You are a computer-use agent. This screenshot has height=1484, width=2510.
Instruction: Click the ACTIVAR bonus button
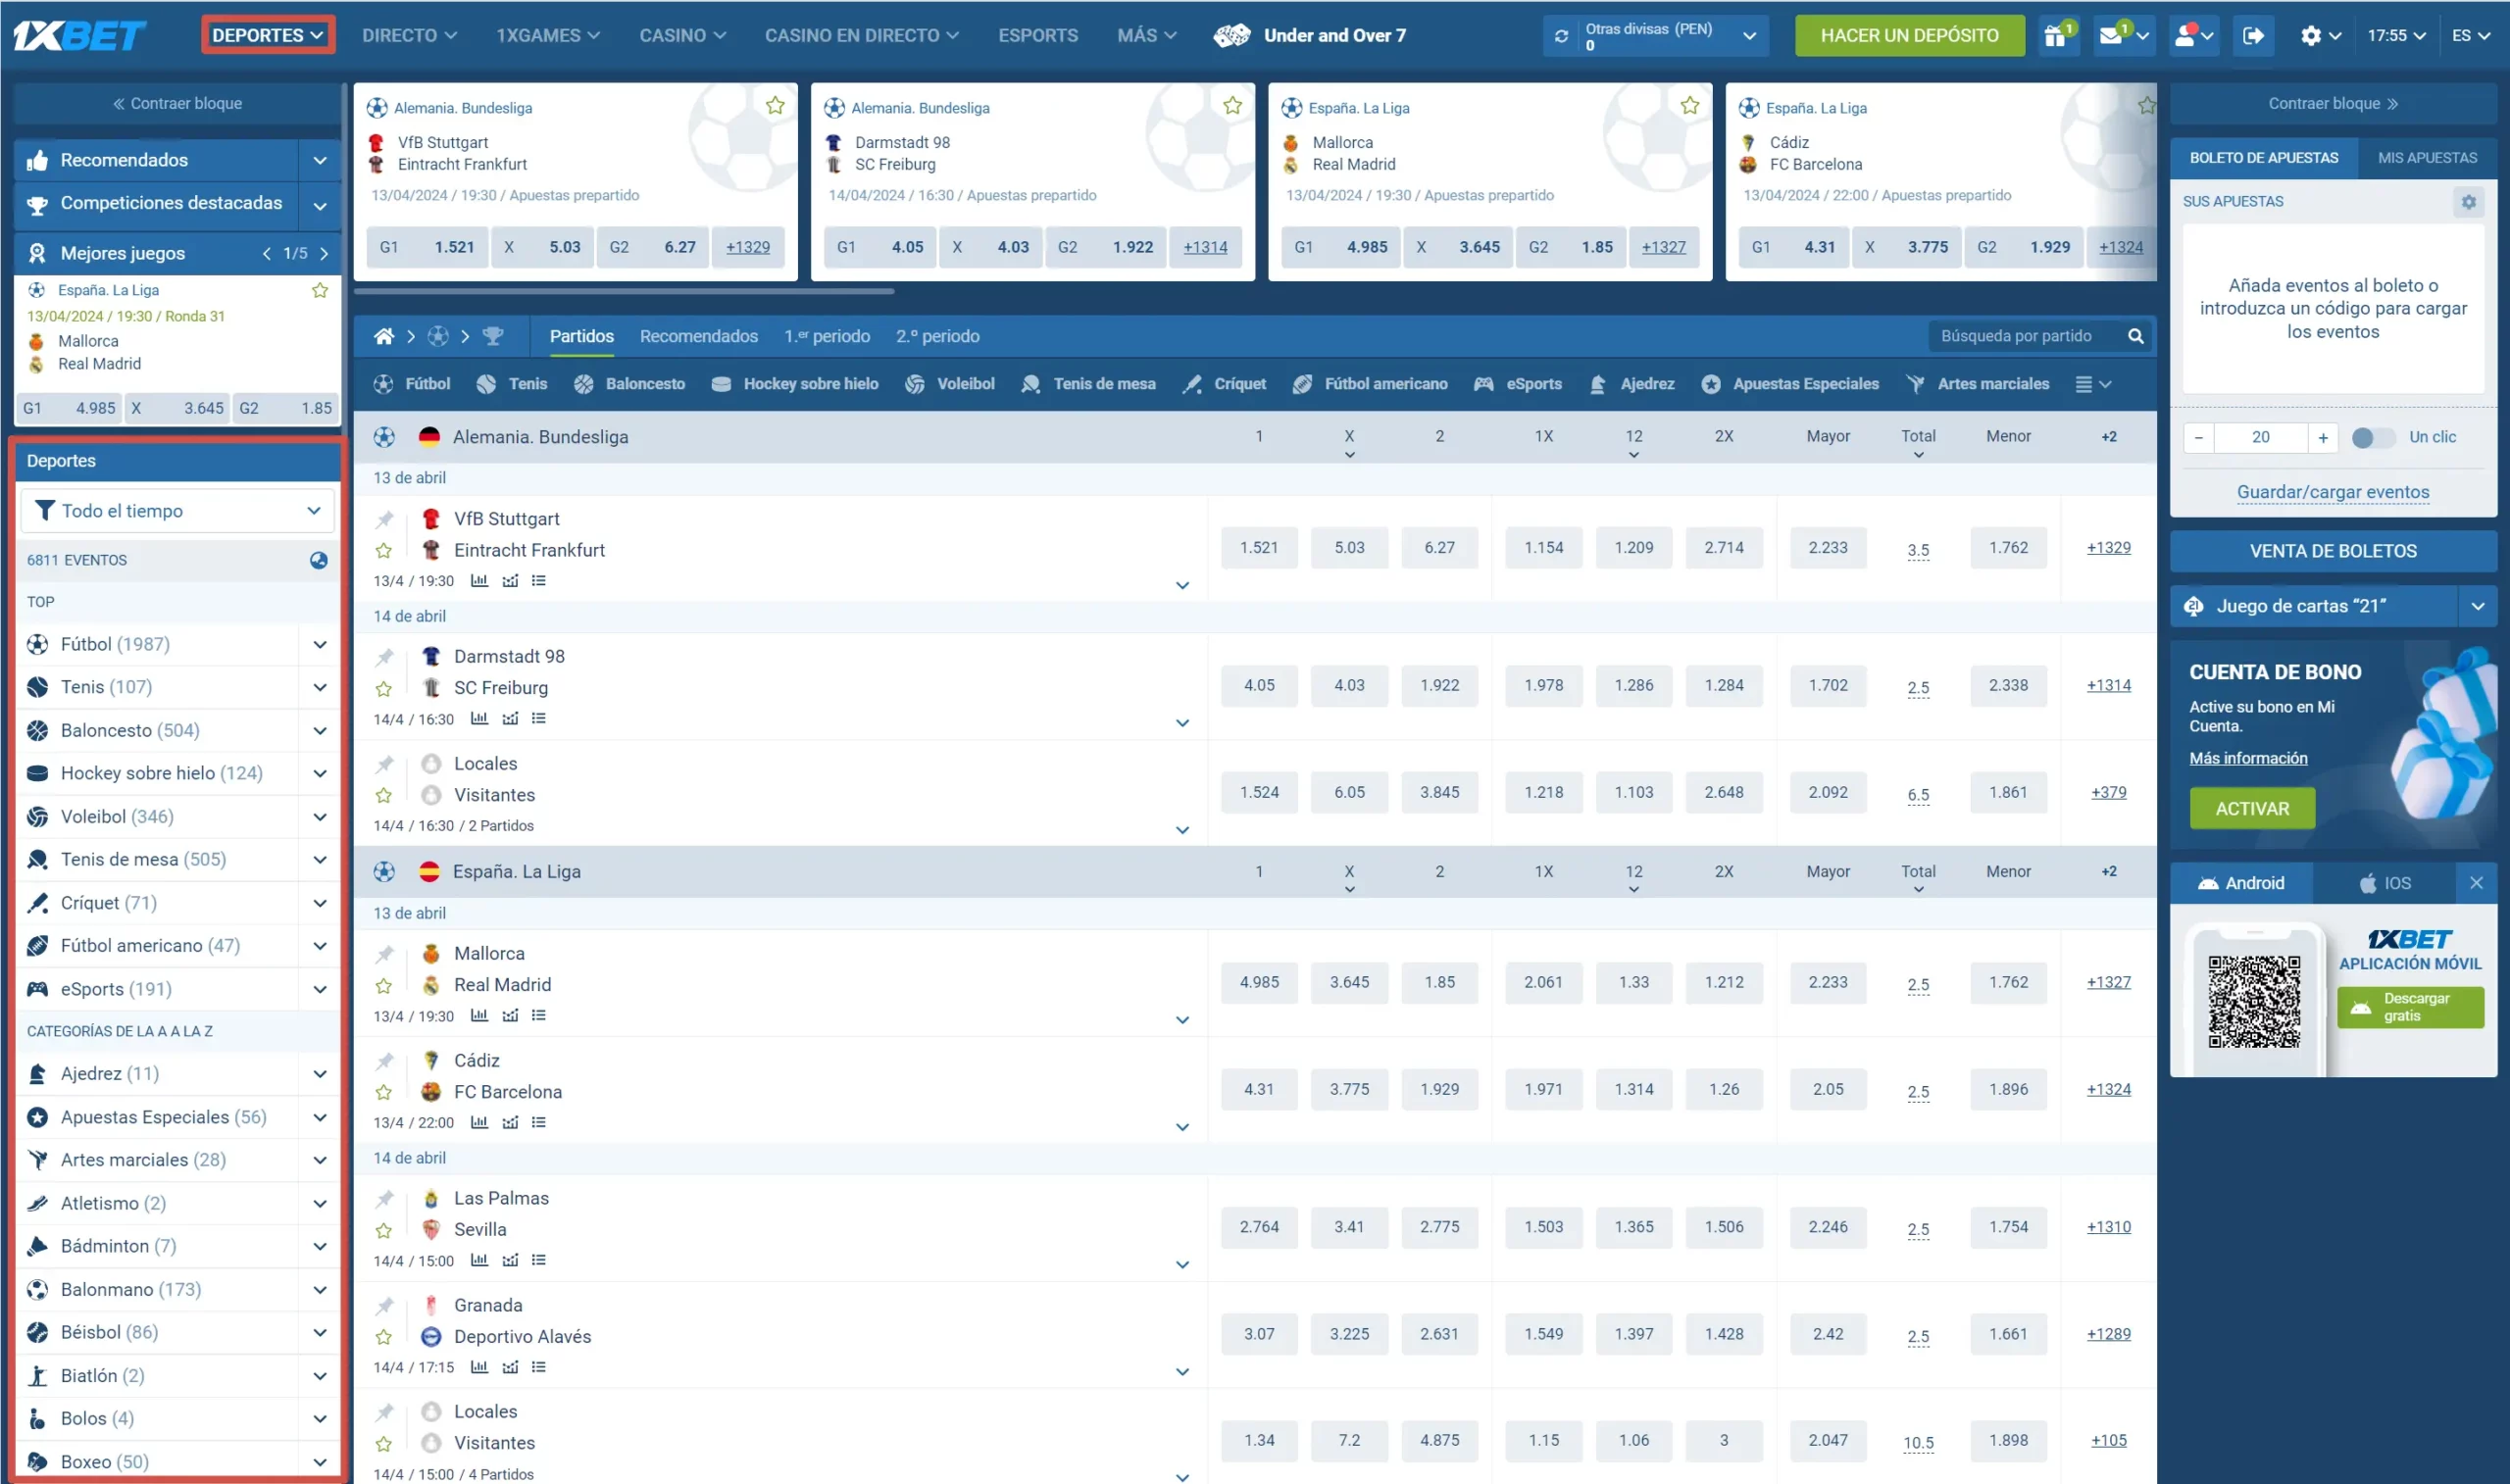(x=2252, y=808)
